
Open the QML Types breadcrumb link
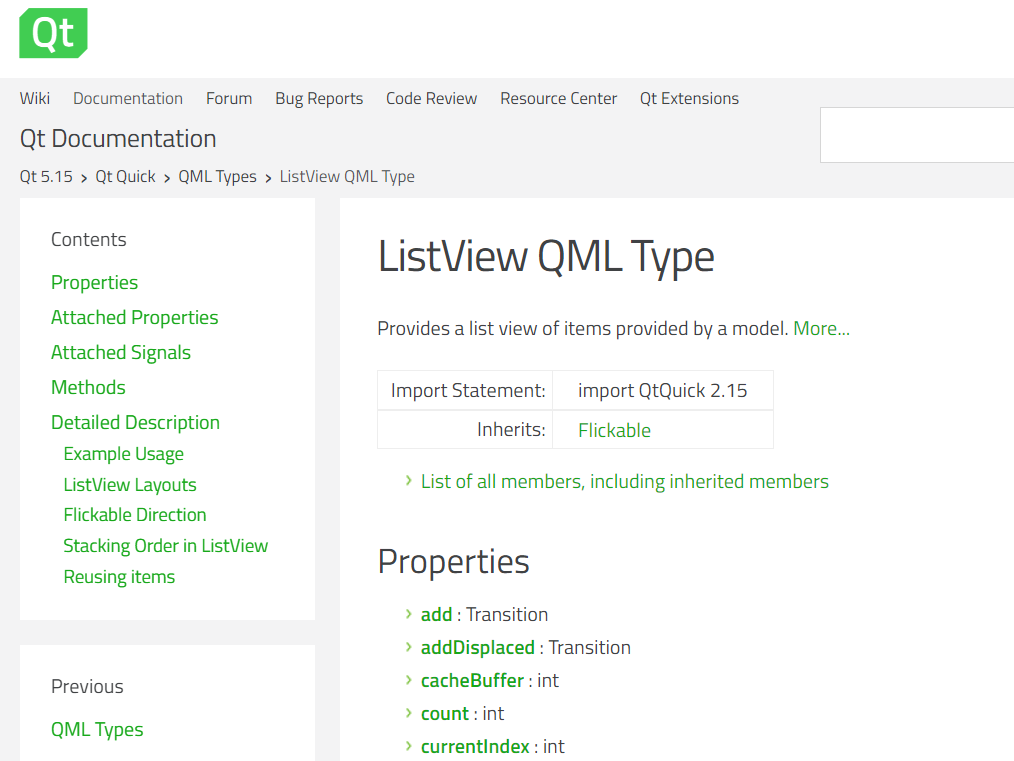click(x=217, y=177)
